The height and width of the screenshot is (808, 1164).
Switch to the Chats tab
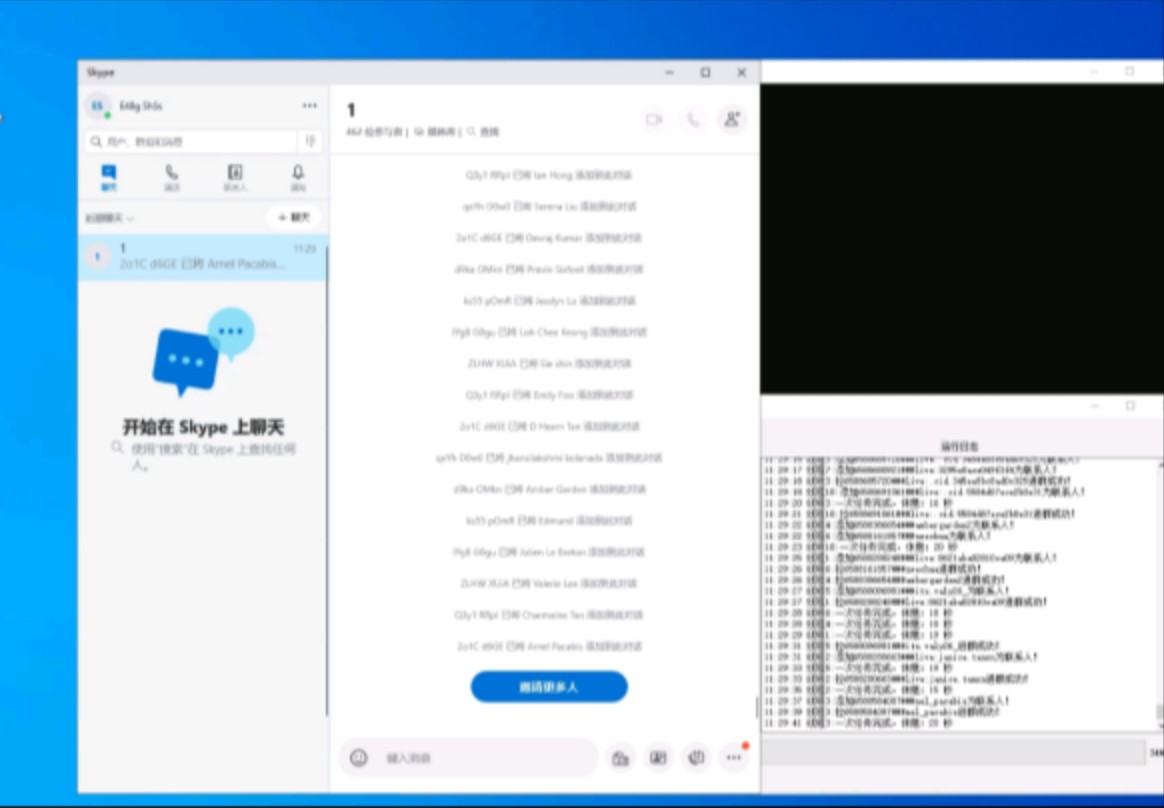(x=109, y=178)
